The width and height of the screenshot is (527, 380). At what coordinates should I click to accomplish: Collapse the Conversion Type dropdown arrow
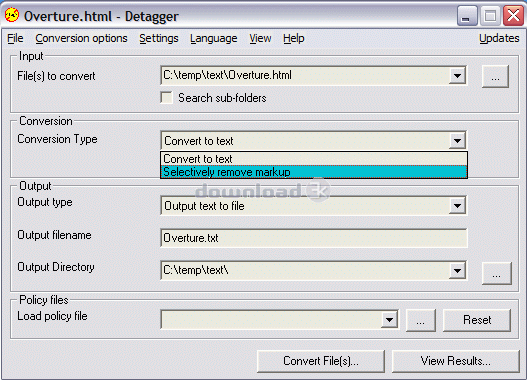457,140
